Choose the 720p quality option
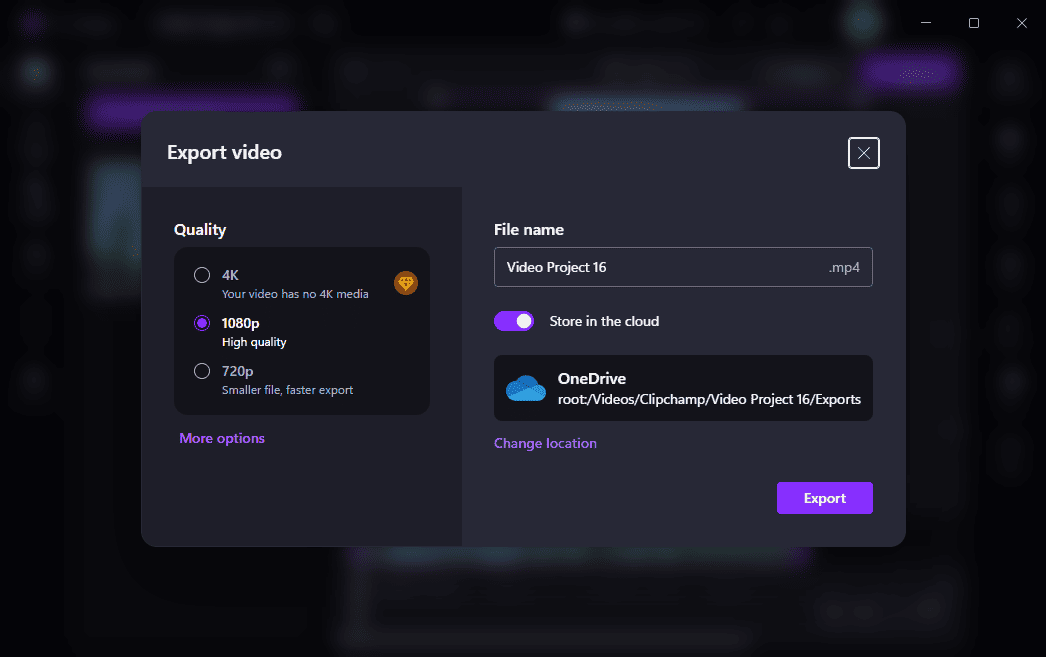1046x657 pixels. tap(201, 371)
